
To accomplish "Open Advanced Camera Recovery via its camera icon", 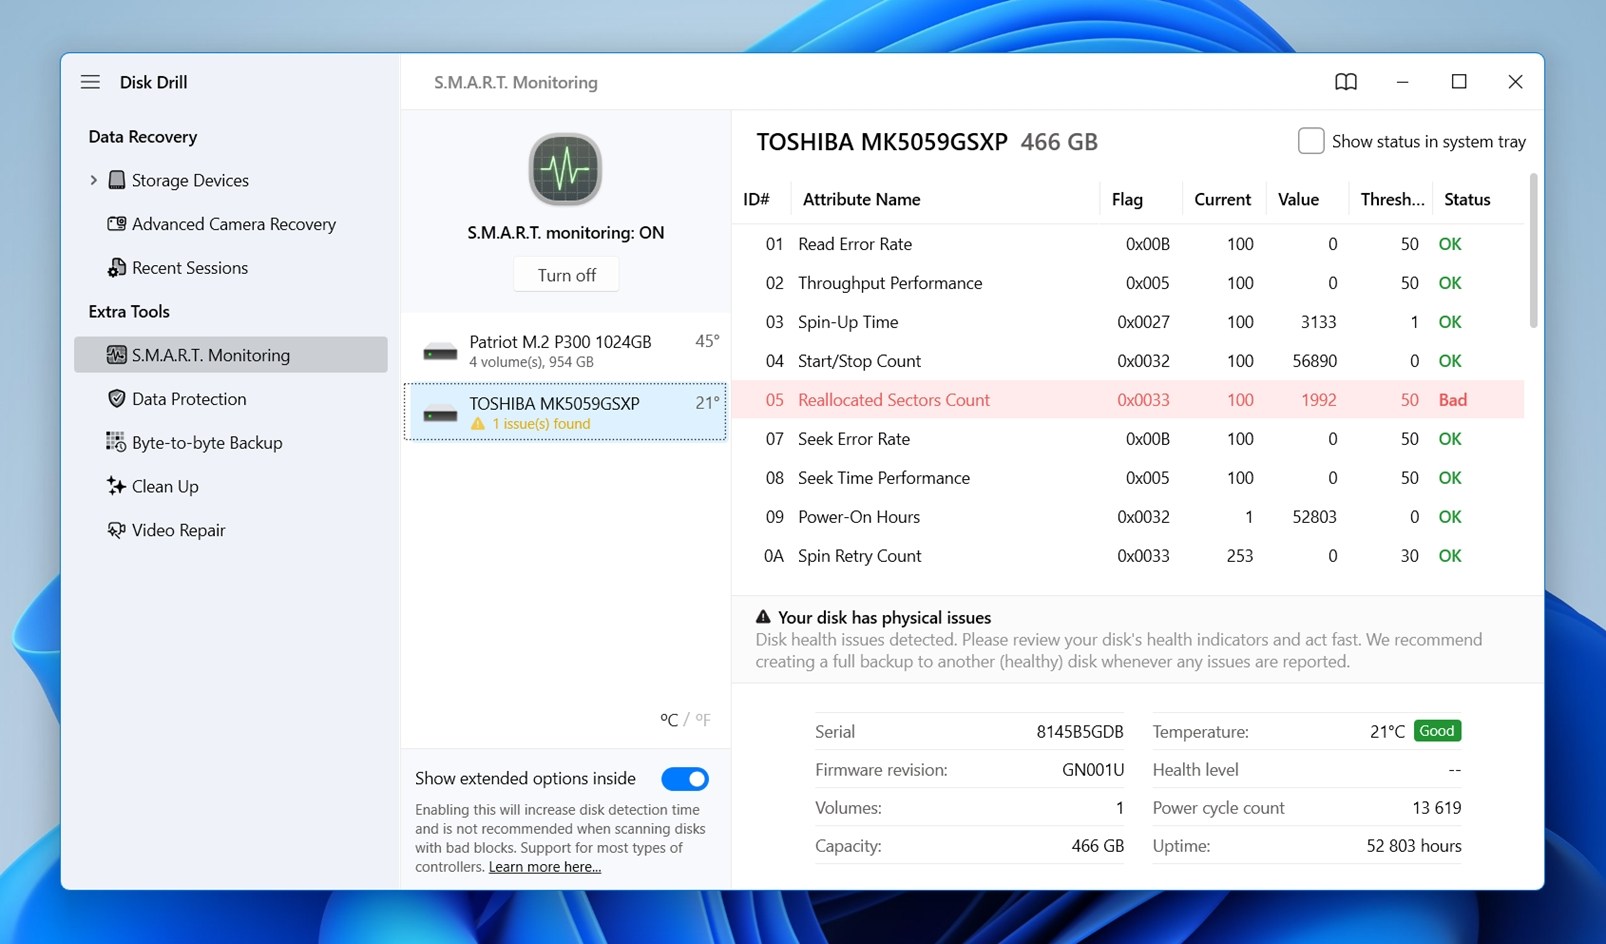I will (x=117, y=224).
